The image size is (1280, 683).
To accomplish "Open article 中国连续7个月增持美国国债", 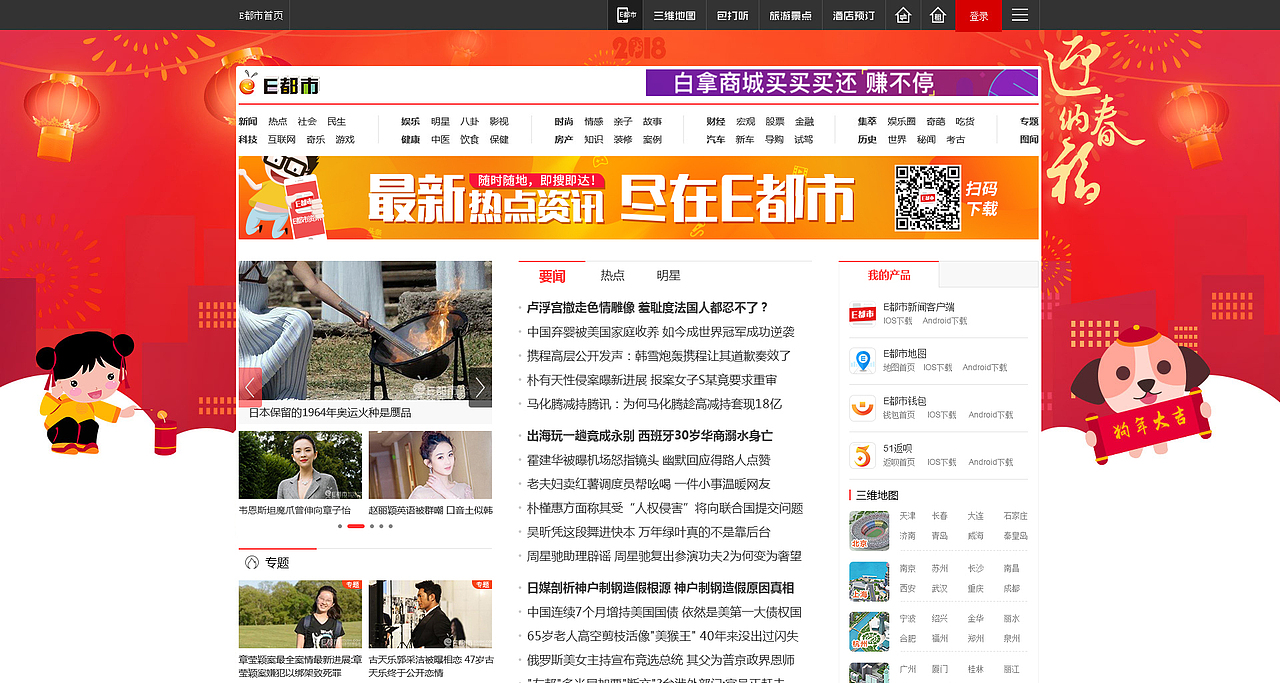I will tap(664, 612).
